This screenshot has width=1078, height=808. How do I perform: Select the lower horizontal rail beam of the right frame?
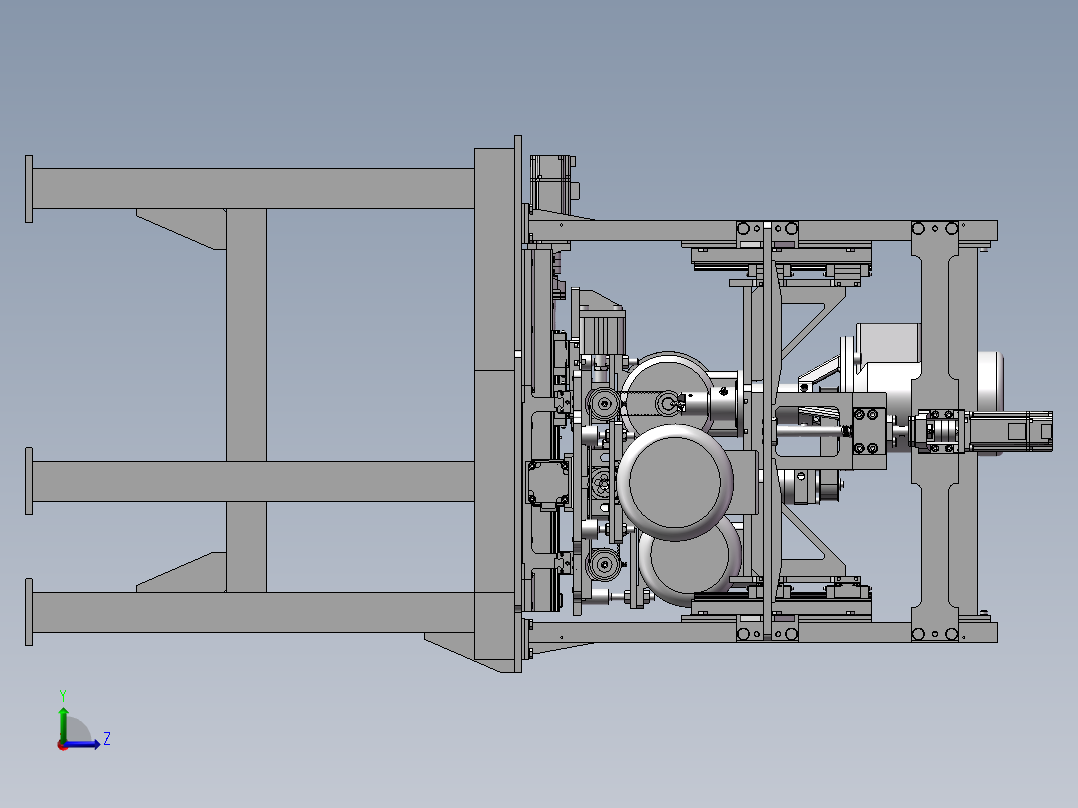click(763, 633)
